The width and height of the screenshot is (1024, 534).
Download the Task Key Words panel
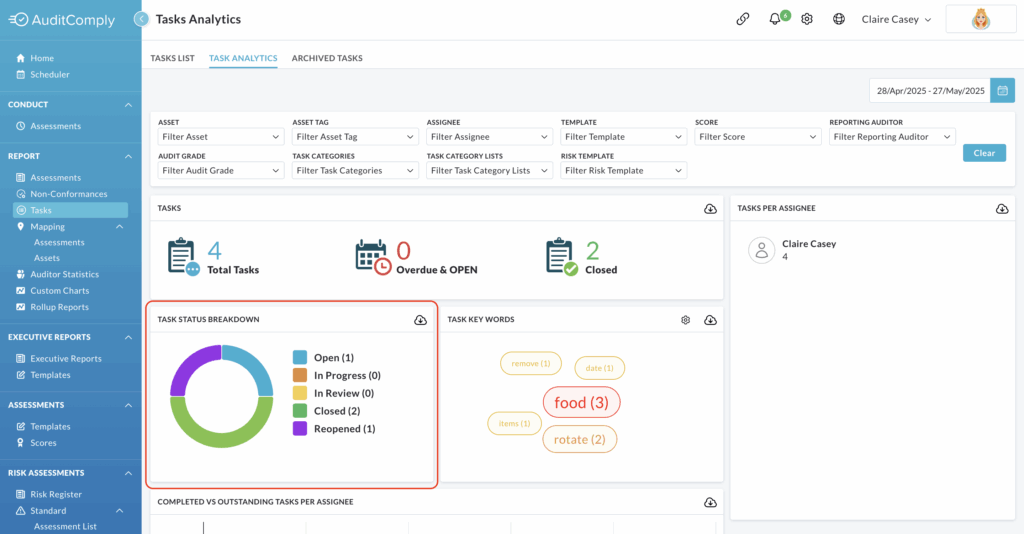[x=711, y=320]
